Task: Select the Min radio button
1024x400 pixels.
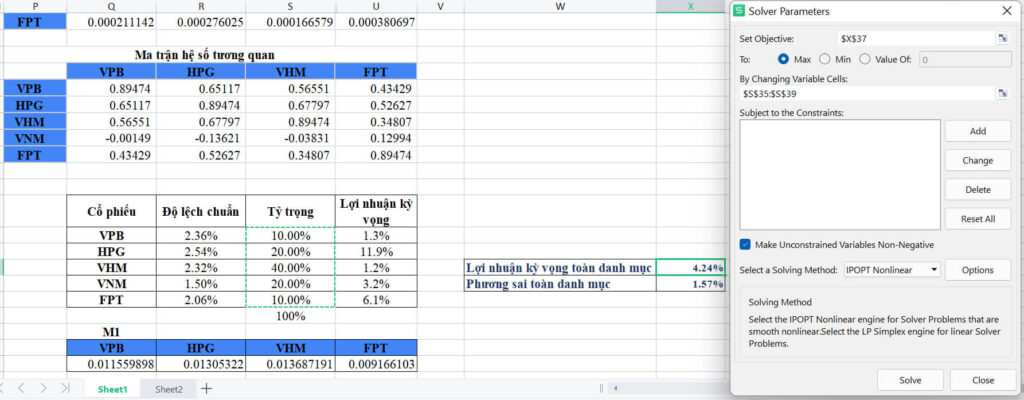Action: click(x=824, y=59)
